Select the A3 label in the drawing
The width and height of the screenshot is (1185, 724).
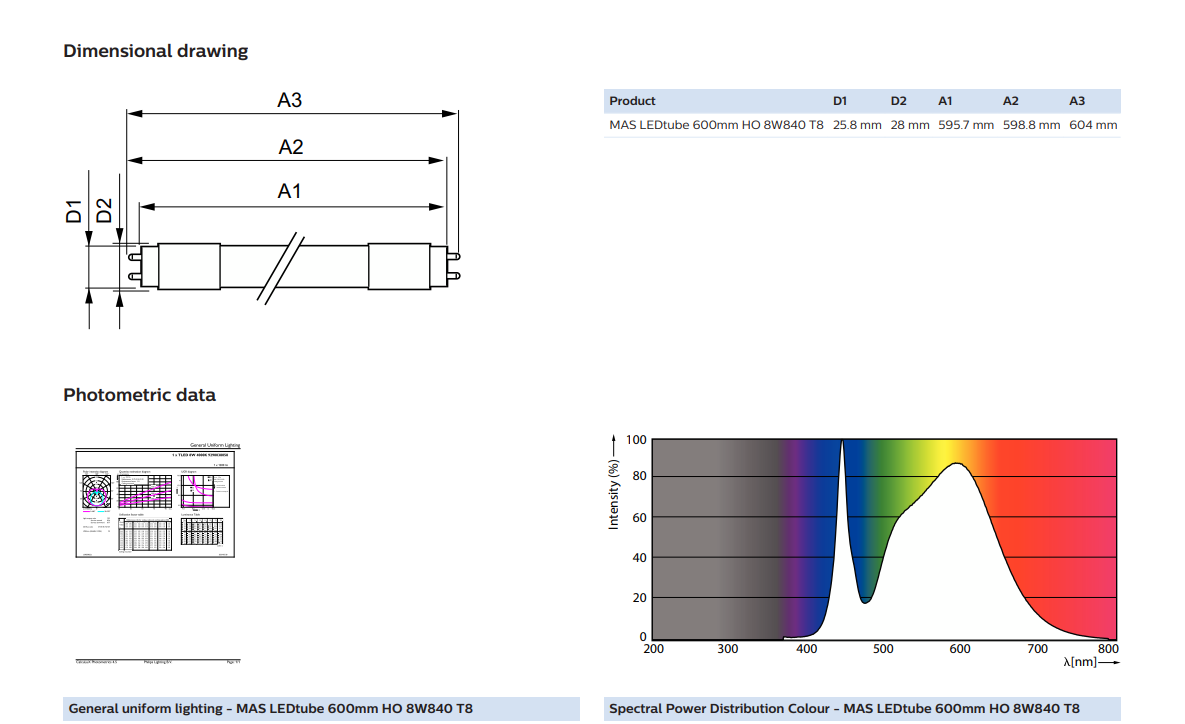pos(290,100)
